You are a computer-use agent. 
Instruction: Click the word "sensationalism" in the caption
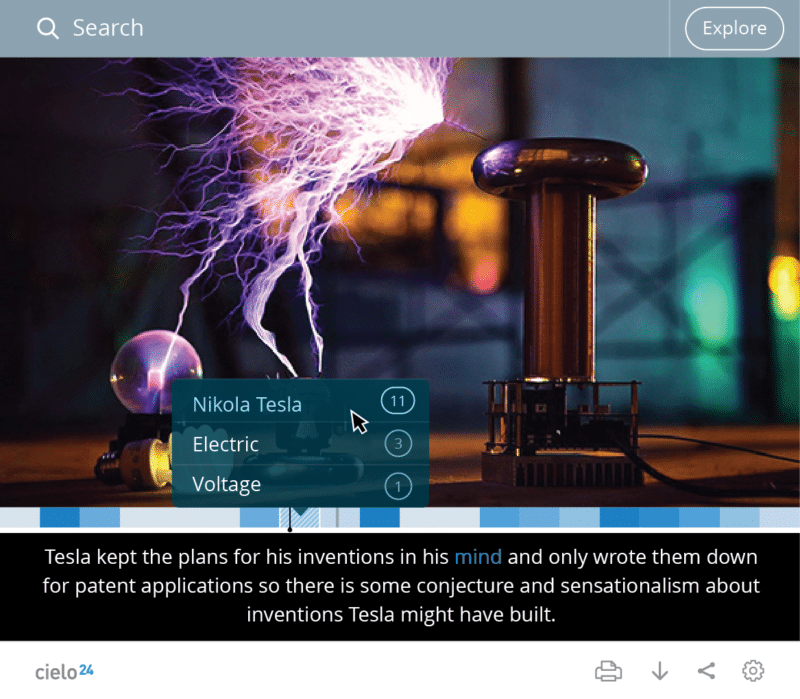630,586
